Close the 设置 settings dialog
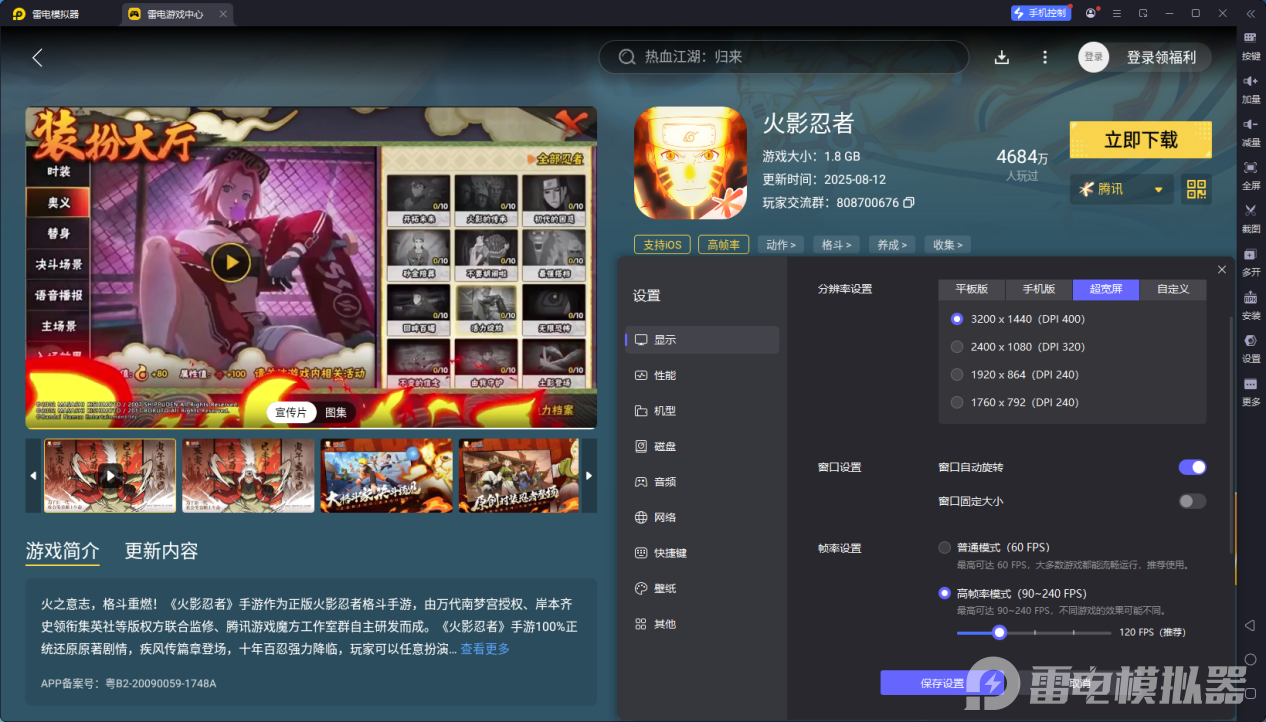The image size is (1266, 722). pos(1222,270)
